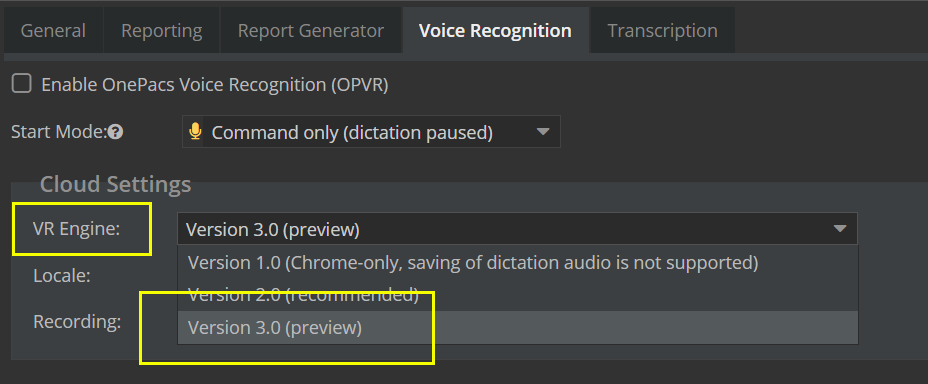The height and width of the screenshot is (384, 928).
Task: Open the Start Mode dropdown arrow
Action: pyautogui.click(x=543, y=131)
